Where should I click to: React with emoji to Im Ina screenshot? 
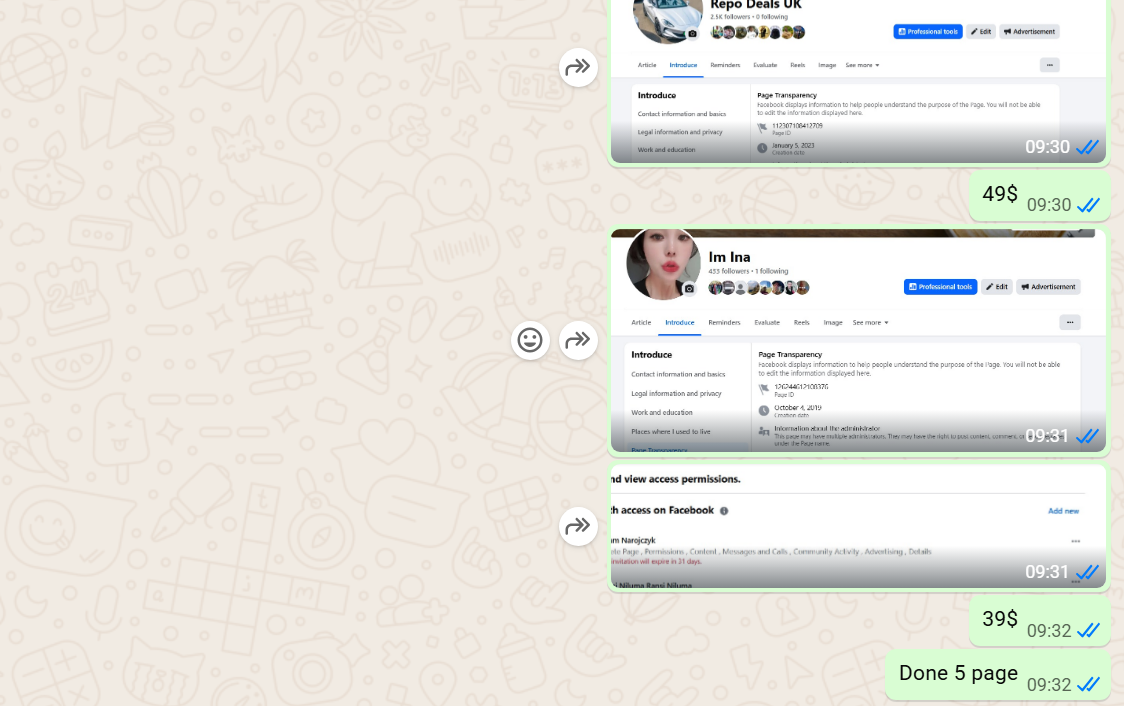[x=530, y=340]
